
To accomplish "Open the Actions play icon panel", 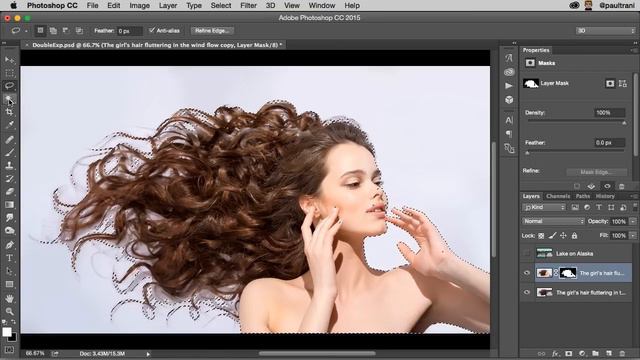I will pos(509,86).
